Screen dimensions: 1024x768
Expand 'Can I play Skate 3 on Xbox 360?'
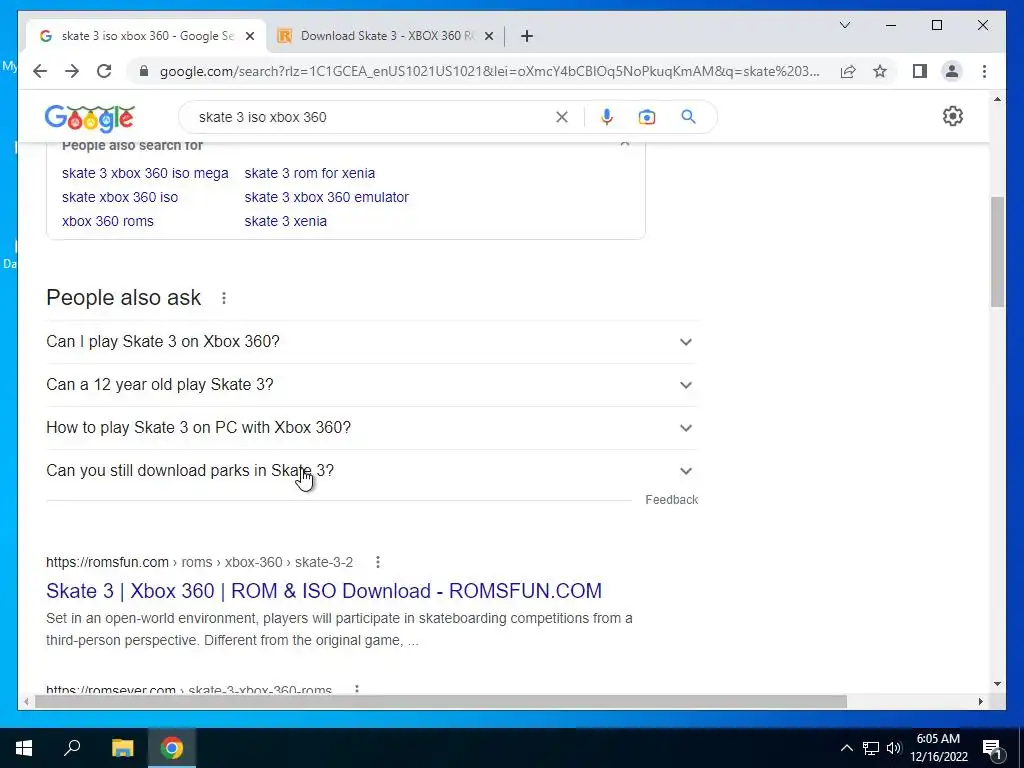tap(372, 342)
